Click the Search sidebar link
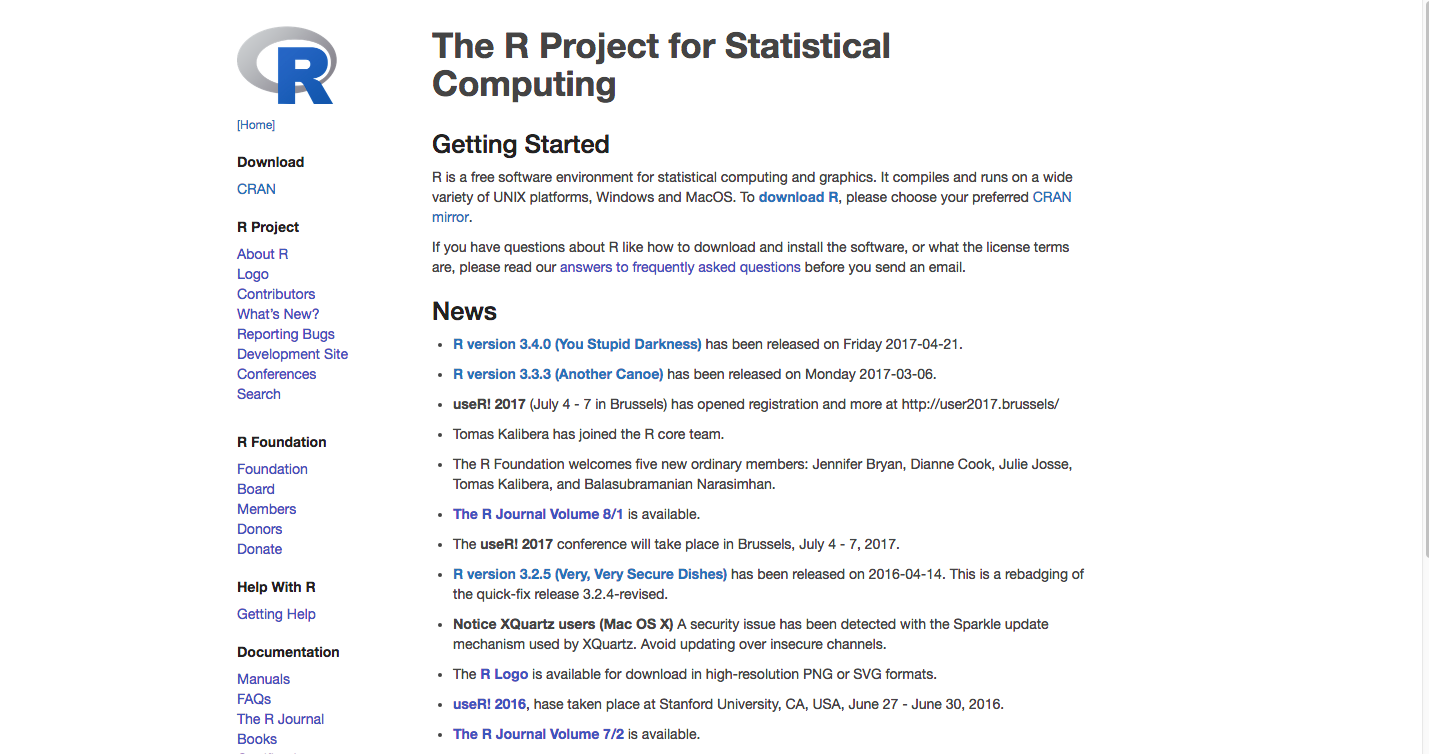Viewport: 1429px width, 754px height. (x=258, y=394)
